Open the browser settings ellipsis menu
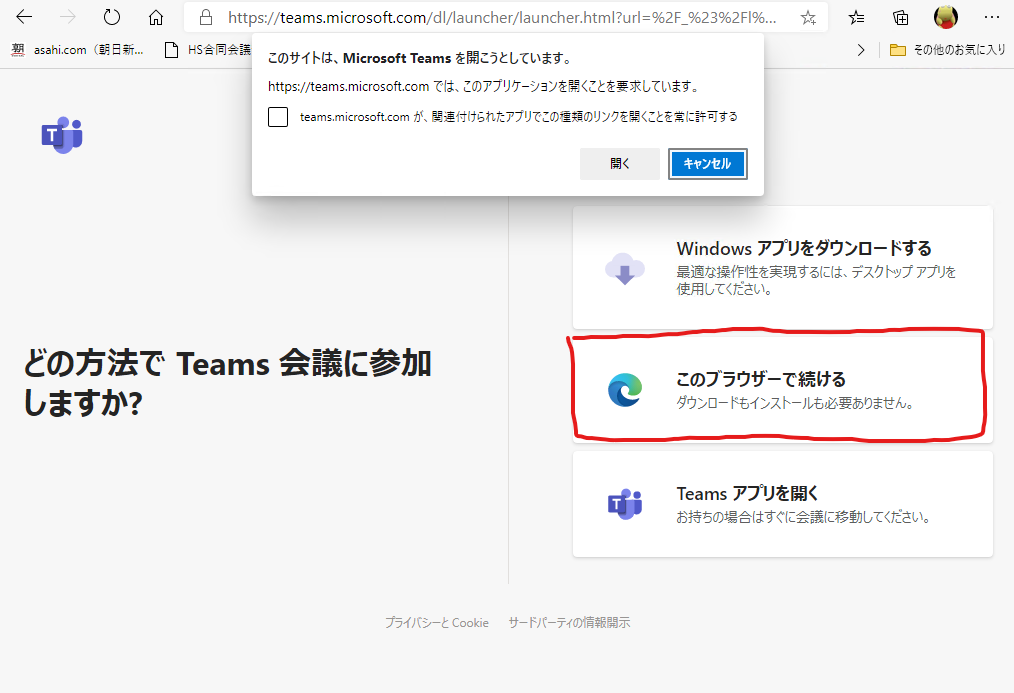The height and width of the screenshot is (693, 1014). pyautogui.click(x=993, y=17)
